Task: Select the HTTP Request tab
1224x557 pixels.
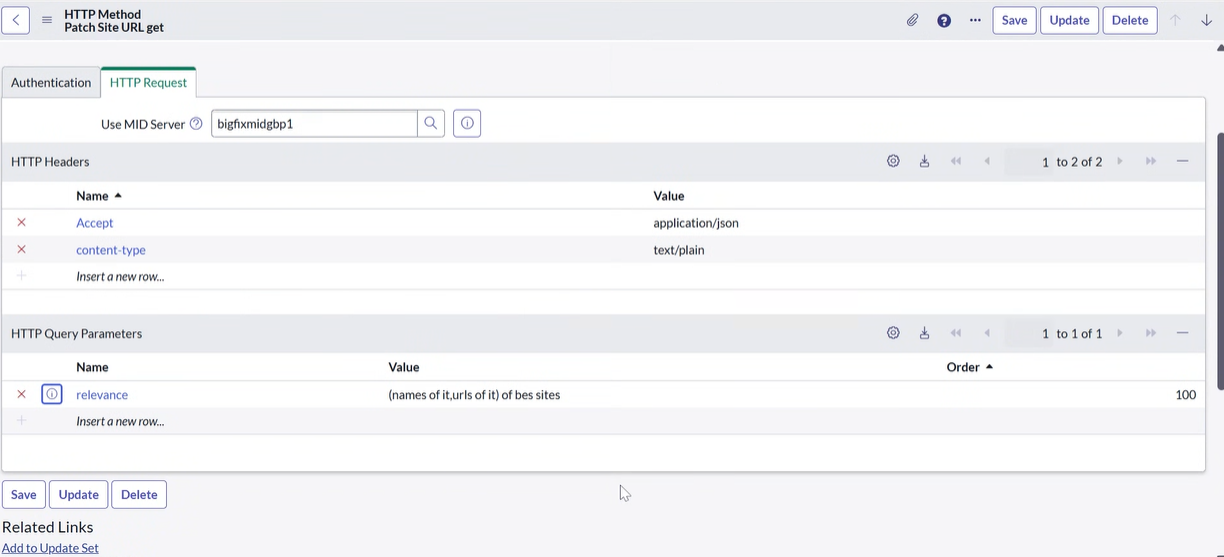Action: point(148,83)
